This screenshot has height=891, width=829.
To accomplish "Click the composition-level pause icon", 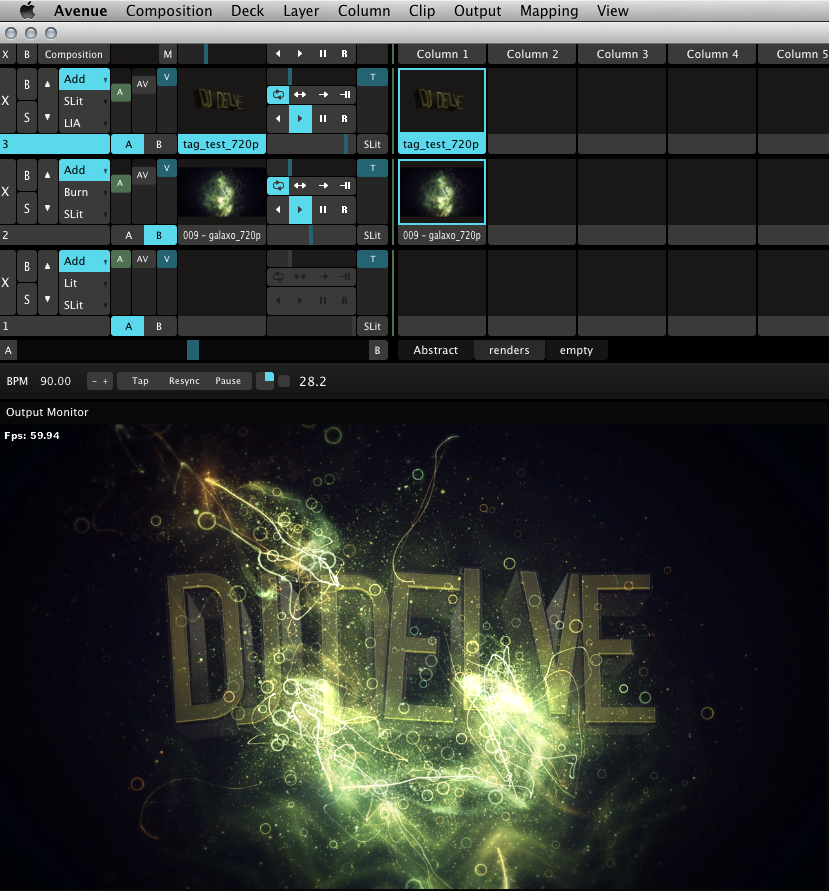I will coord(322,54).
